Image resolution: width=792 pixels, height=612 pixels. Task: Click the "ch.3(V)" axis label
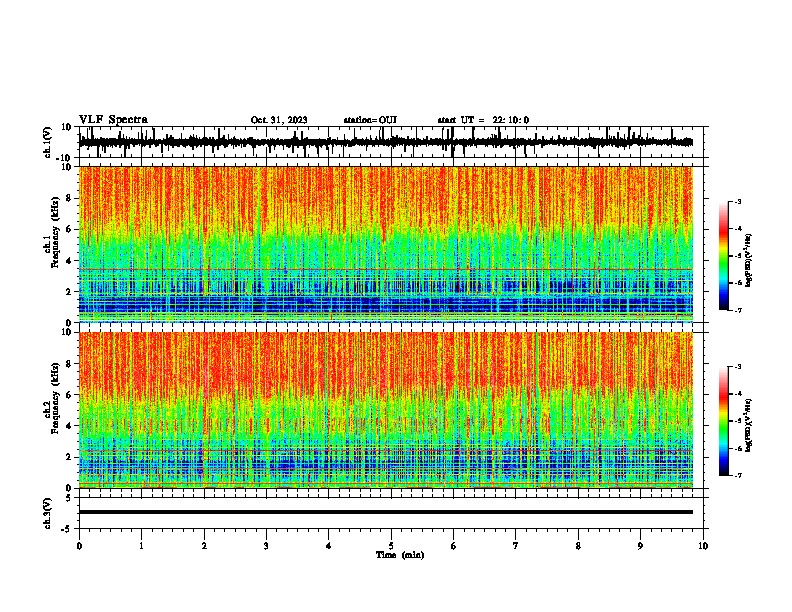click(48, 513)
